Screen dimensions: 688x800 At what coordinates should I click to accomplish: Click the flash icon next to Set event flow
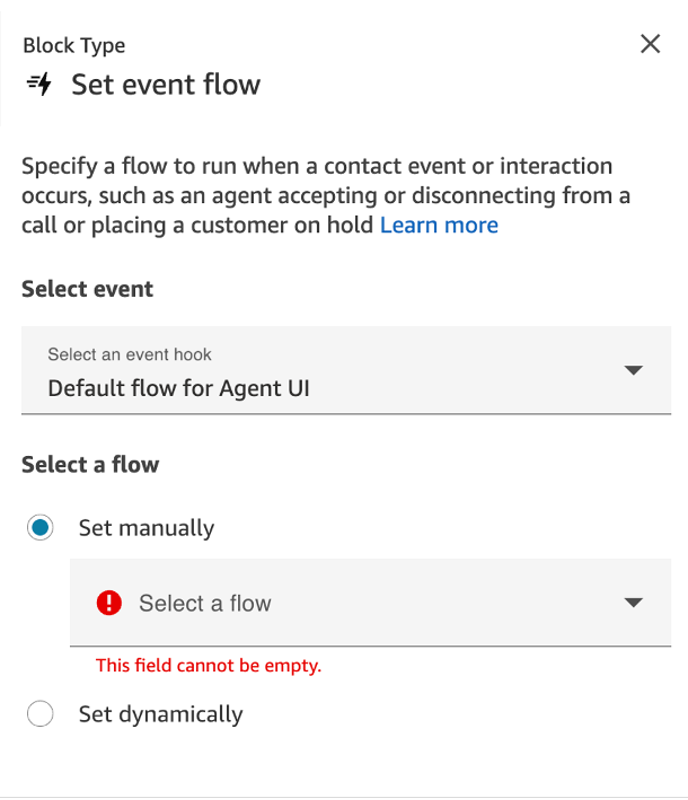pos(37,85)
